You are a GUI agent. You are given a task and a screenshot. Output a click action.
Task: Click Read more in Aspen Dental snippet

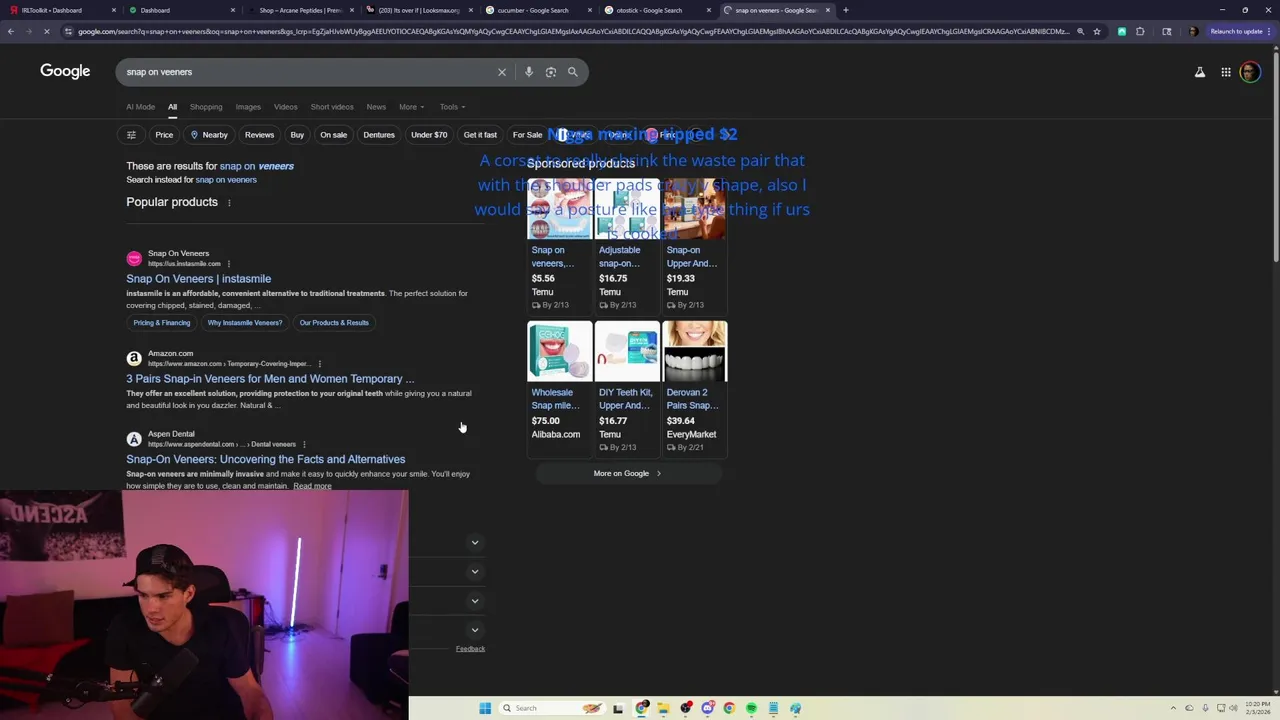pyautogui.click(x=312, y=486)
